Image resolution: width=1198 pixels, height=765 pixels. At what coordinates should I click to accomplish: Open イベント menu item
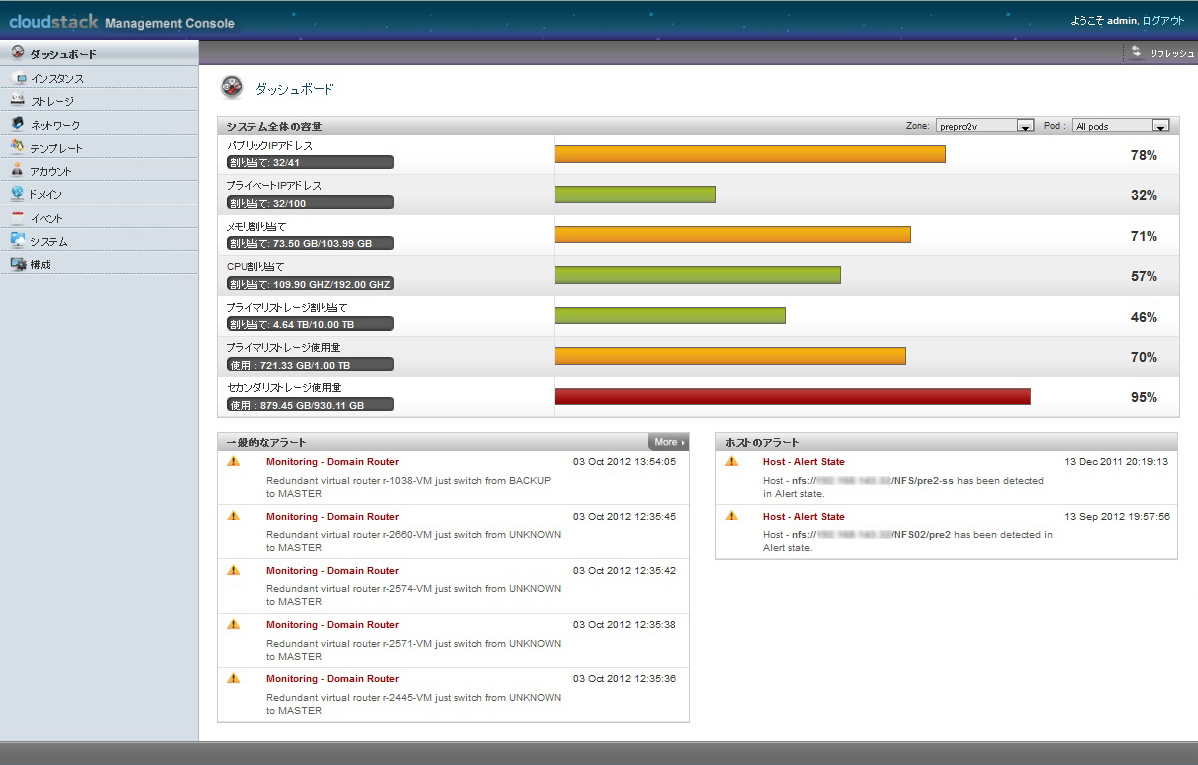(99, 218)
